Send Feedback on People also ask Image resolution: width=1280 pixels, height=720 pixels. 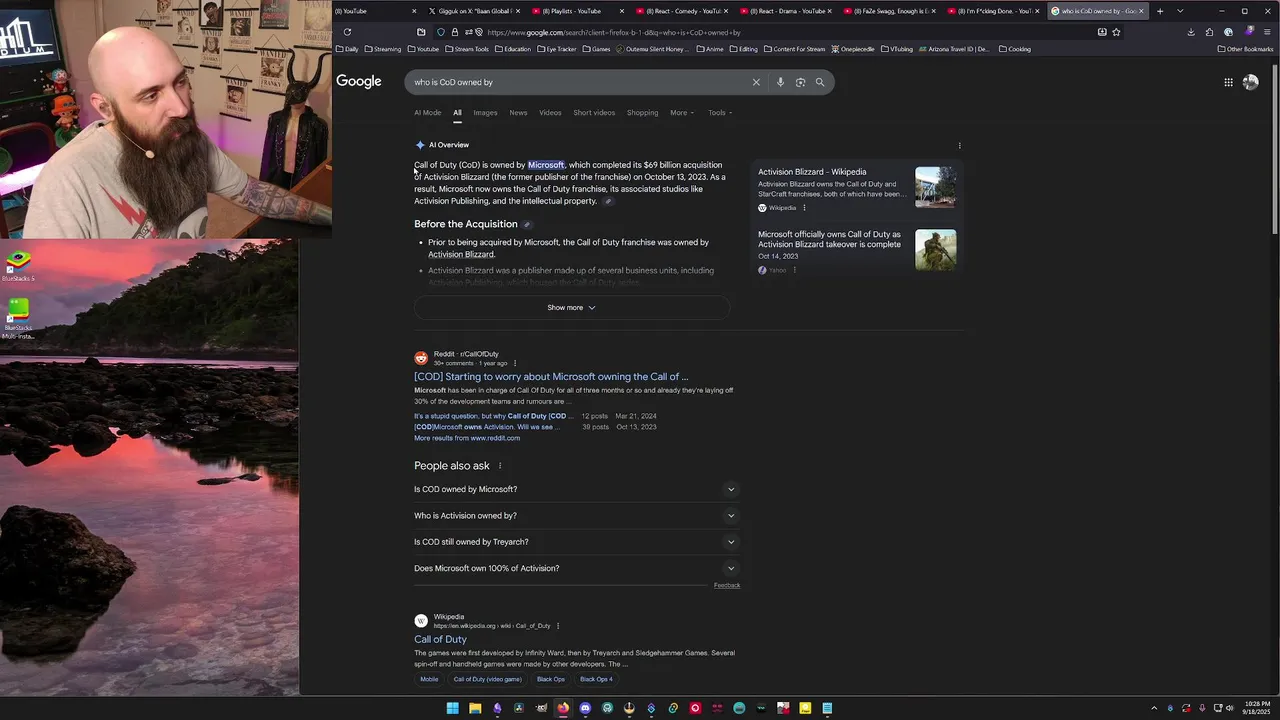(727, 586)
